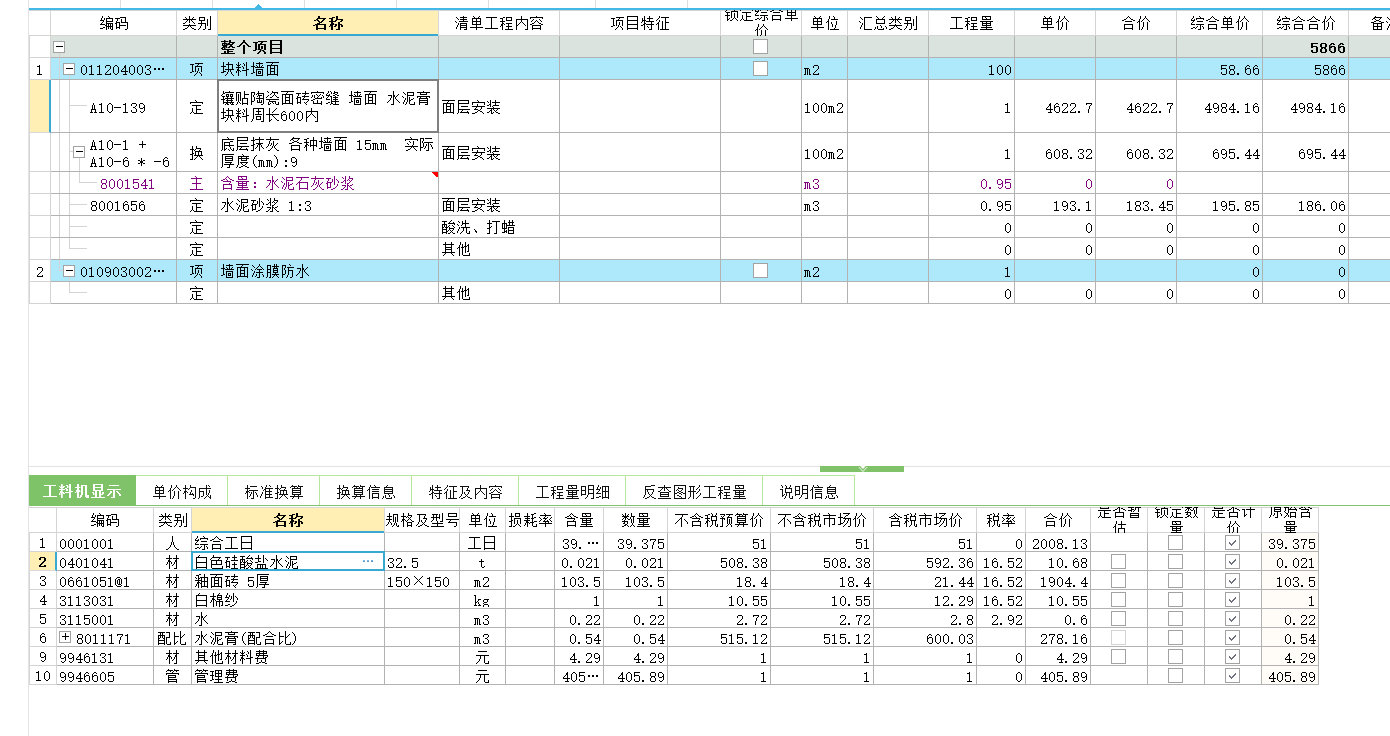Click the upper 编码 column header
Viewport: 1390px width, 736px height.
click(x=114, y=23)
